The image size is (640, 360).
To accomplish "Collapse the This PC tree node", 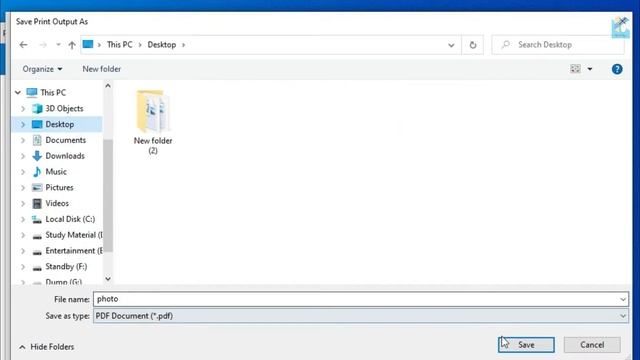I will click(x=18, y=93).
